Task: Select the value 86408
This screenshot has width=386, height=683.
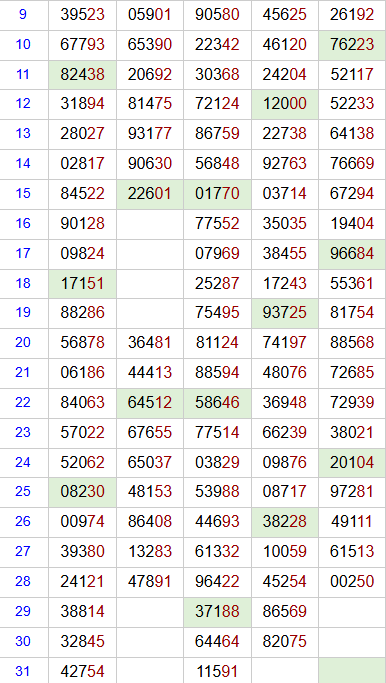Action: coord(149,521)
